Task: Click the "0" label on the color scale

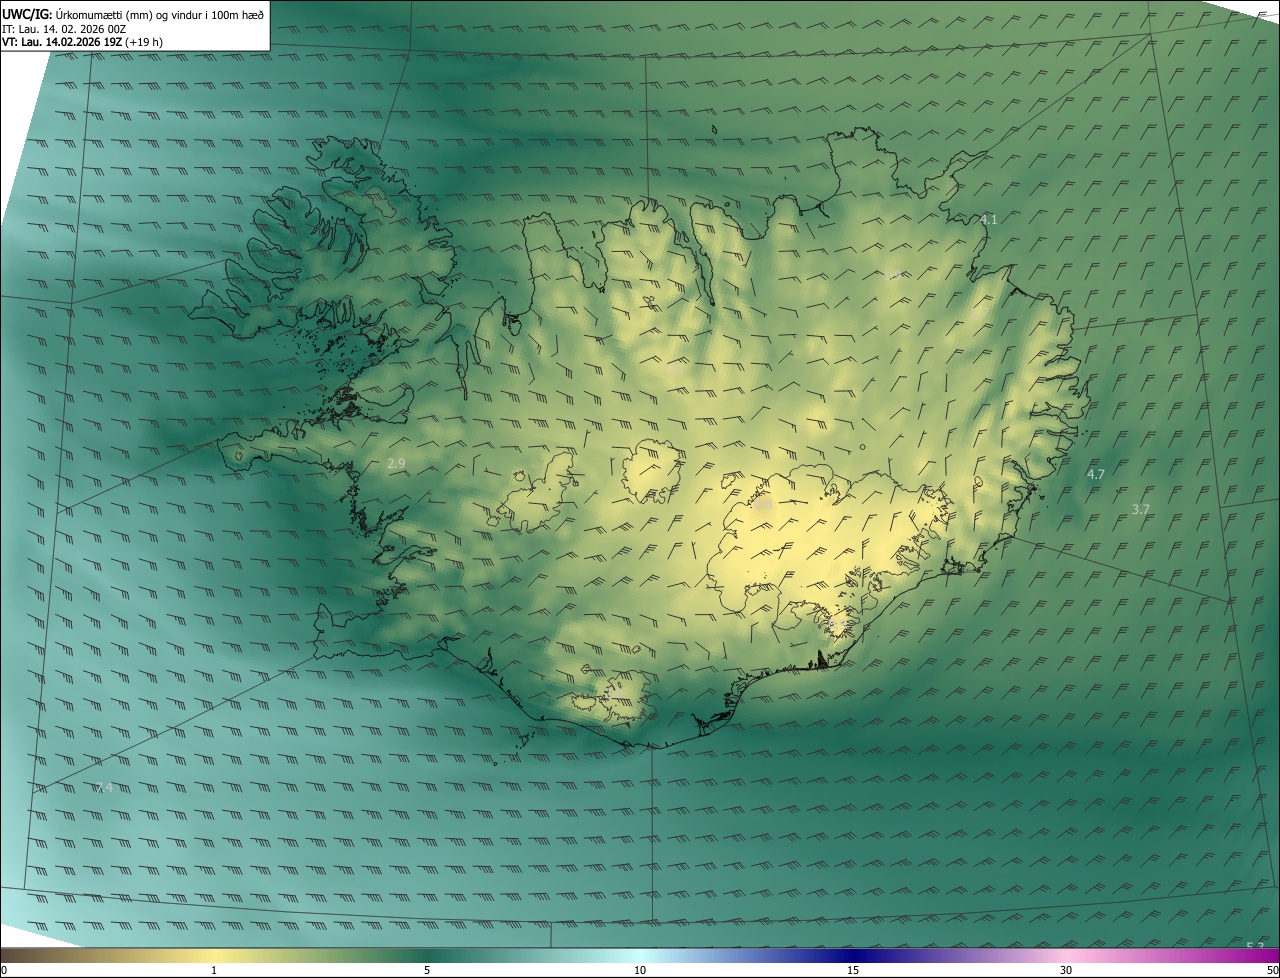Action: tap(4, 971)
